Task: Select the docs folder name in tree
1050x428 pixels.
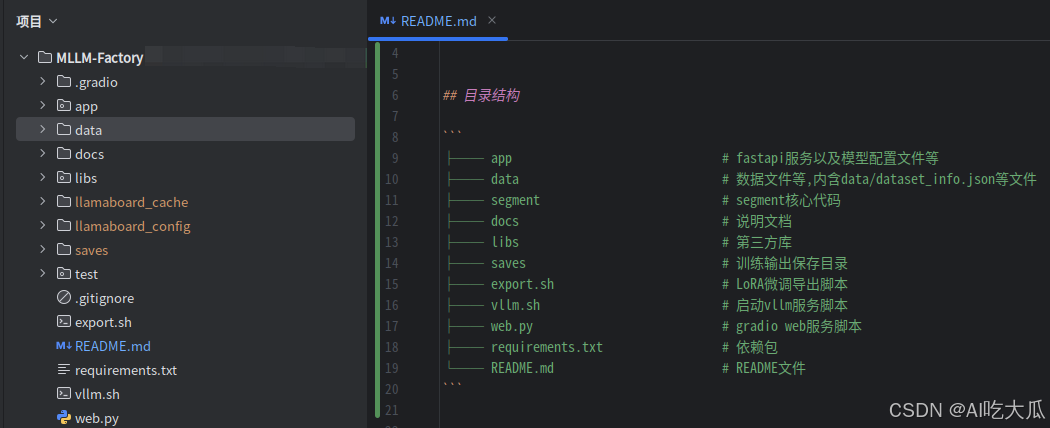Action: (x=90, y=154)
